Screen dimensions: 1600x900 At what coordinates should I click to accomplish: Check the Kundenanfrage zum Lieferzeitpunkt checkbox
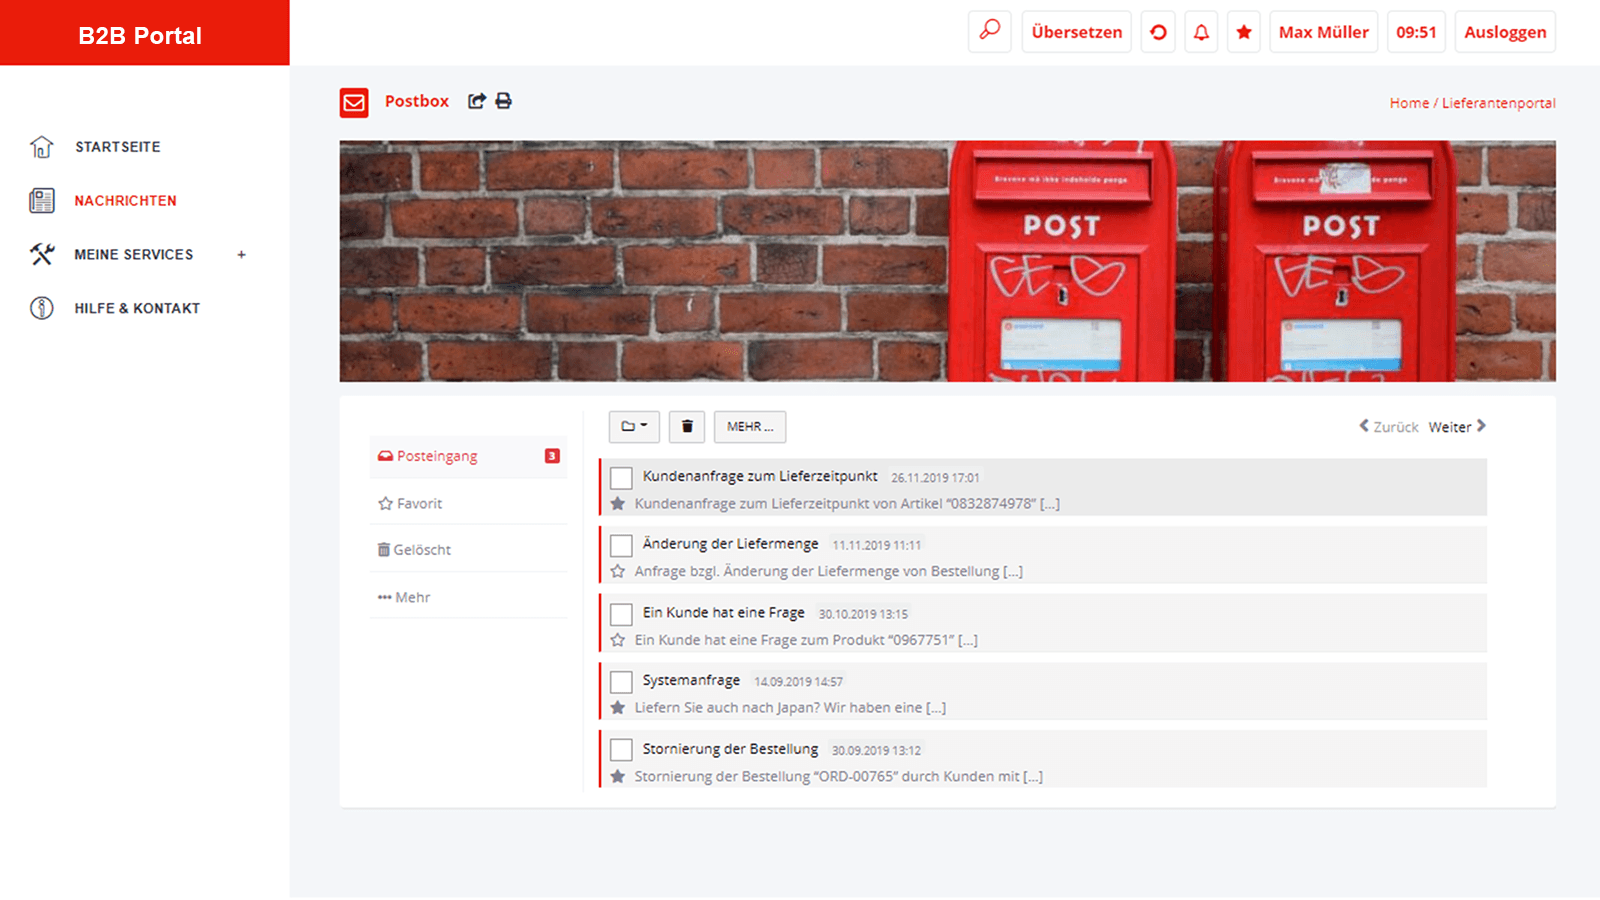pos(621,478)
